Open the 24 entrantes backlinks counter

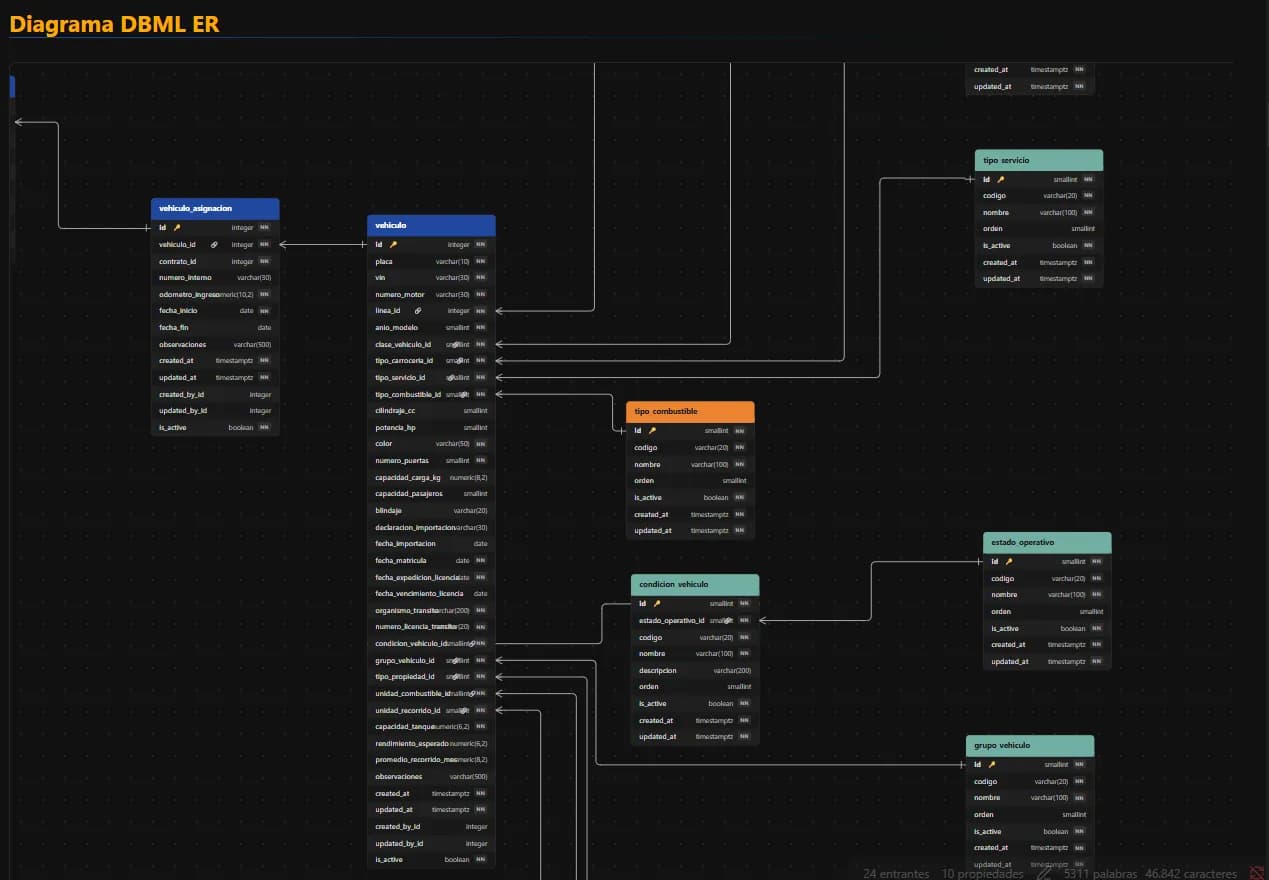coord(896,873)
